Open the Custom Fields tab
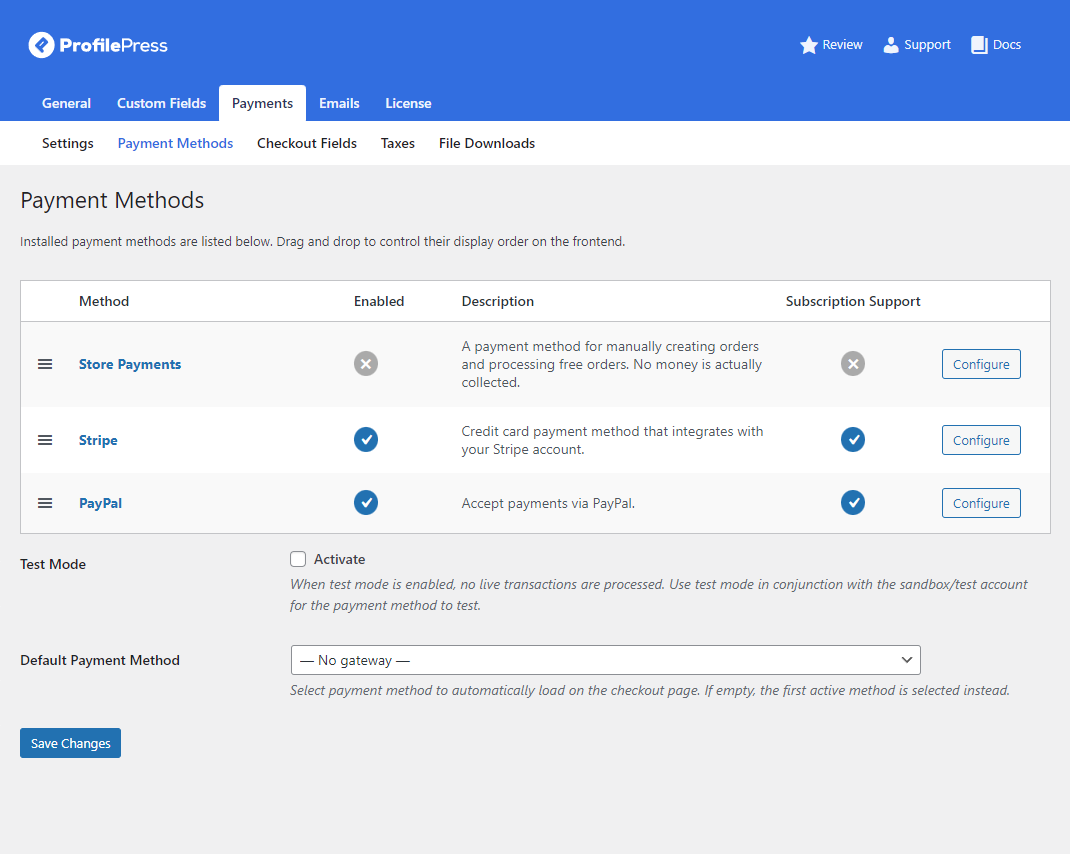 click(161, 103)
